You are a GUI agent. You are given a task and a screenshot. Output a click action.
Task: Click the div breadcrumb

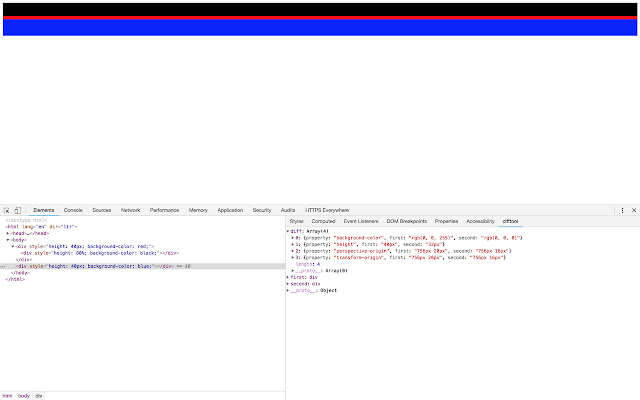point(38,396)
